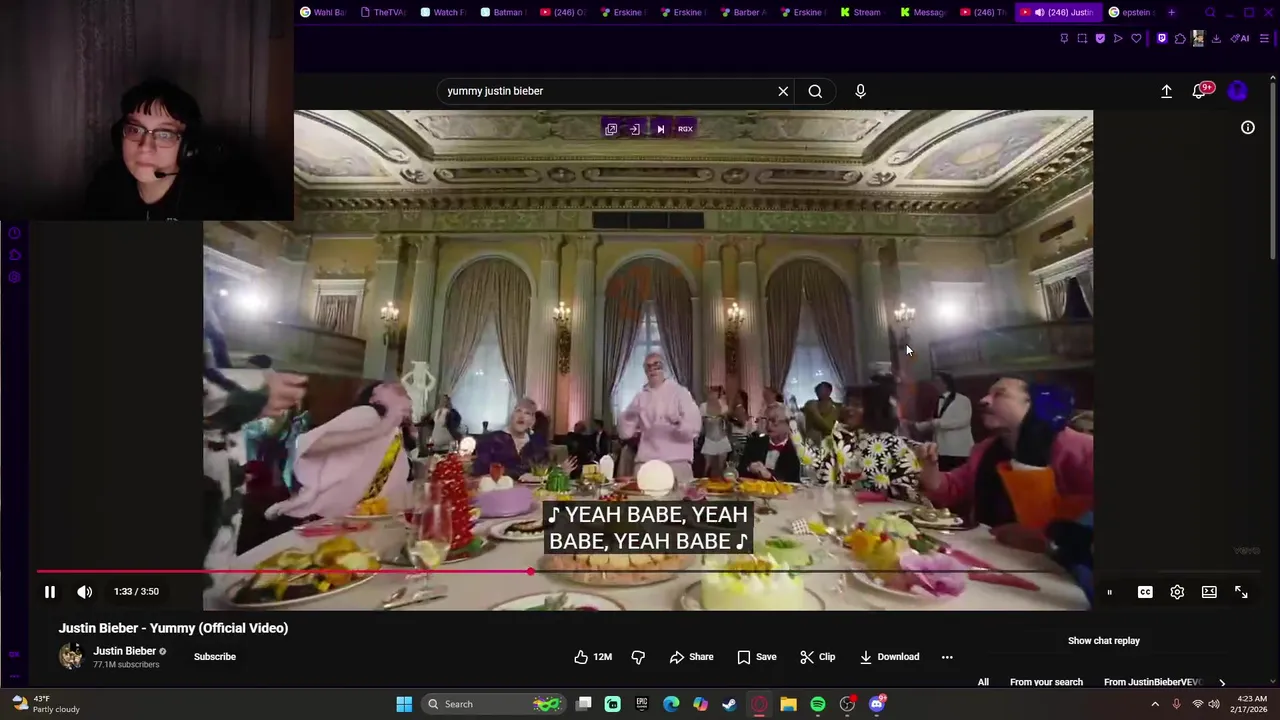
Task: Select the 'From JustinBieberVEVO' chip
Action: [1152, 682]
